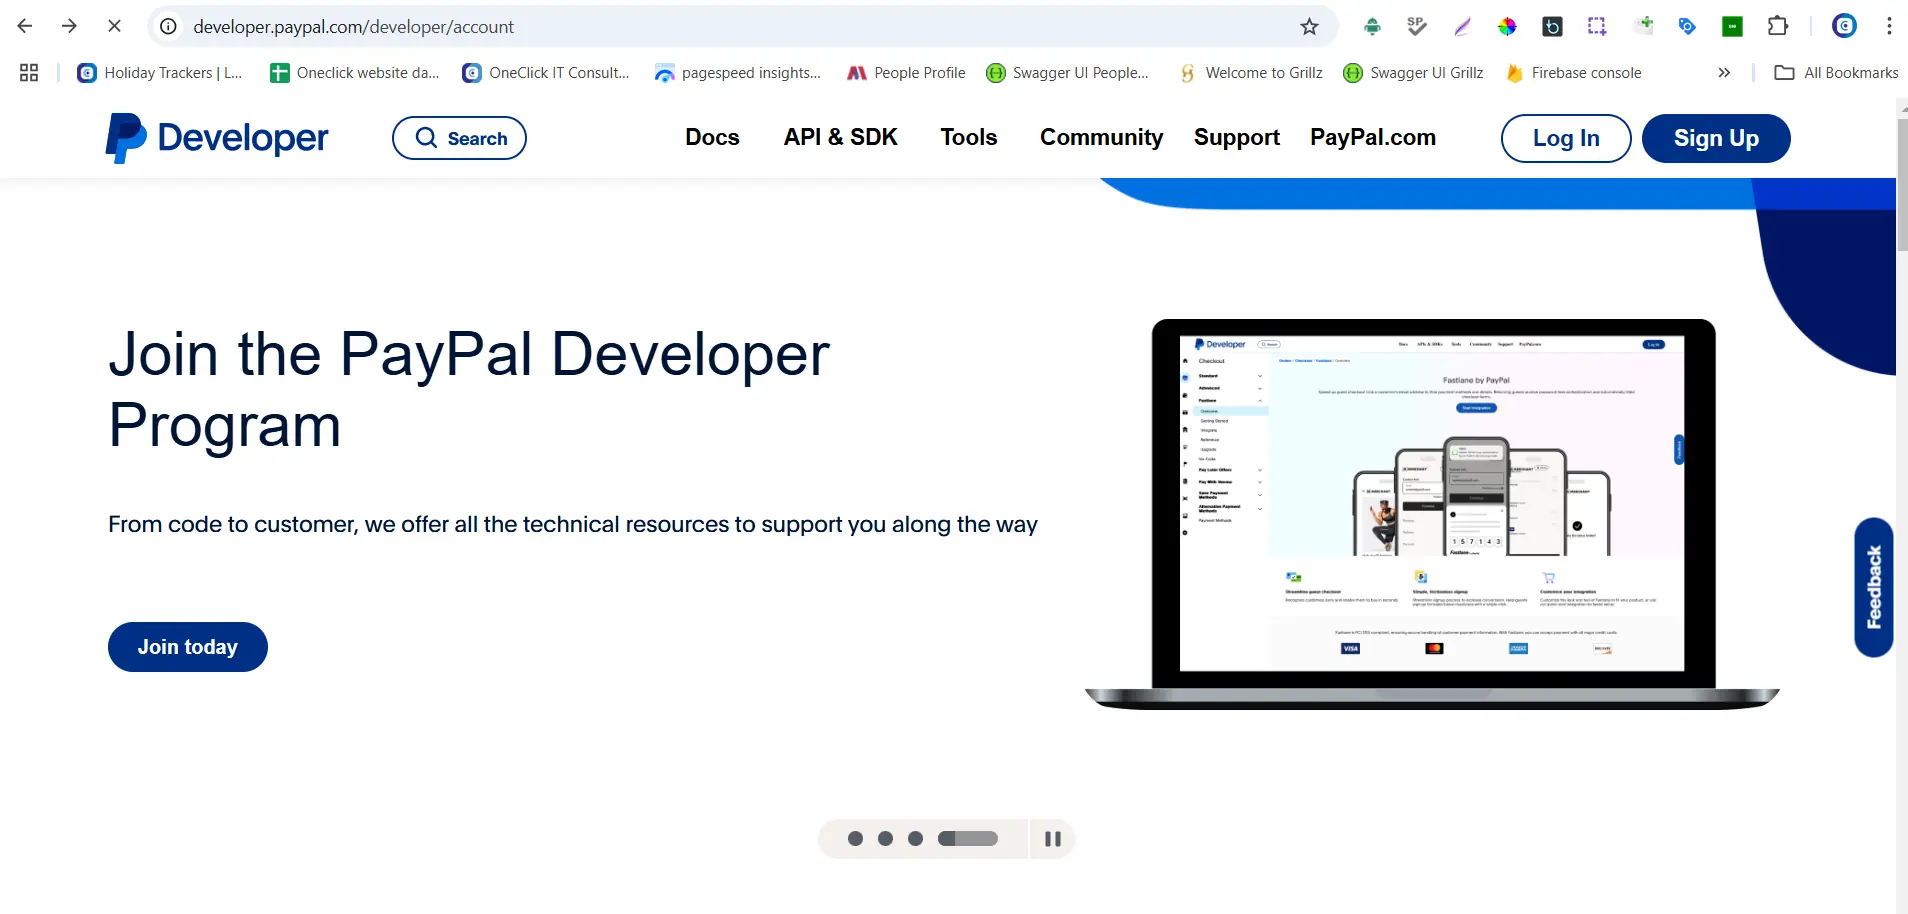The height and width of the screenshot is (914, 1908).
Task: Open site information icon in address bar
Action: click(x=169, y=27)
